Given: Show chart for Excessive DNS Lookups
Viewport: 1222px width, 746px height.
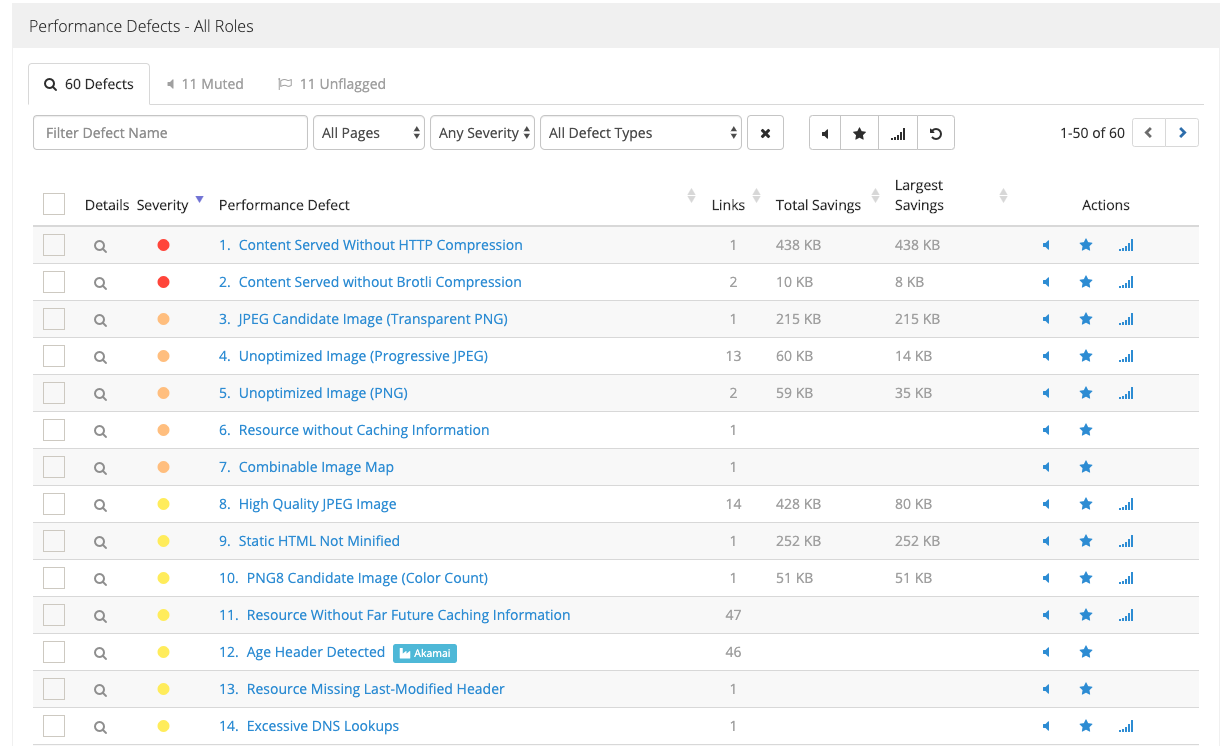Looking at the screenshot, I should pos(1126,726).
